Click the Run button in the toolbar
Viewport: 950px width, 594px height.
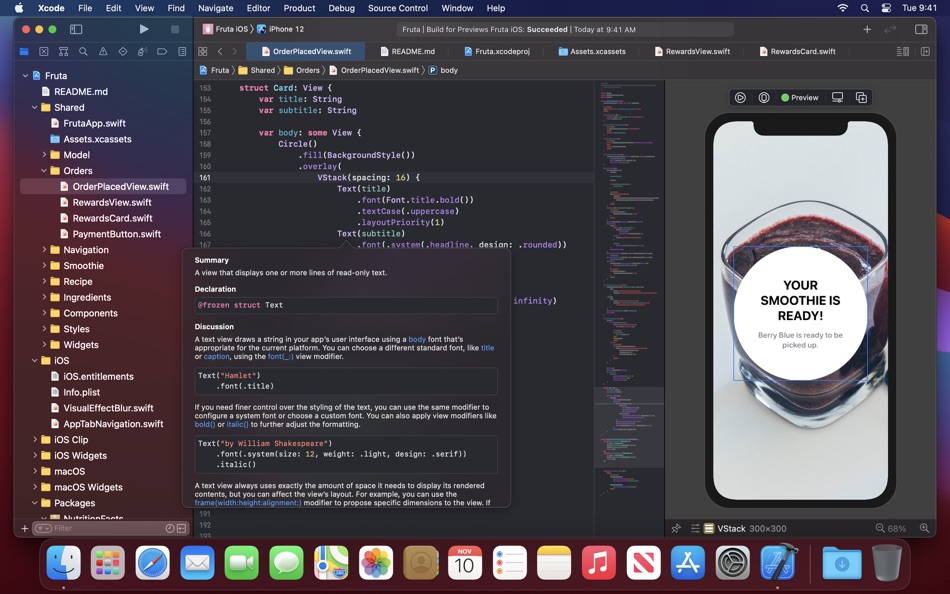point(143,29)
